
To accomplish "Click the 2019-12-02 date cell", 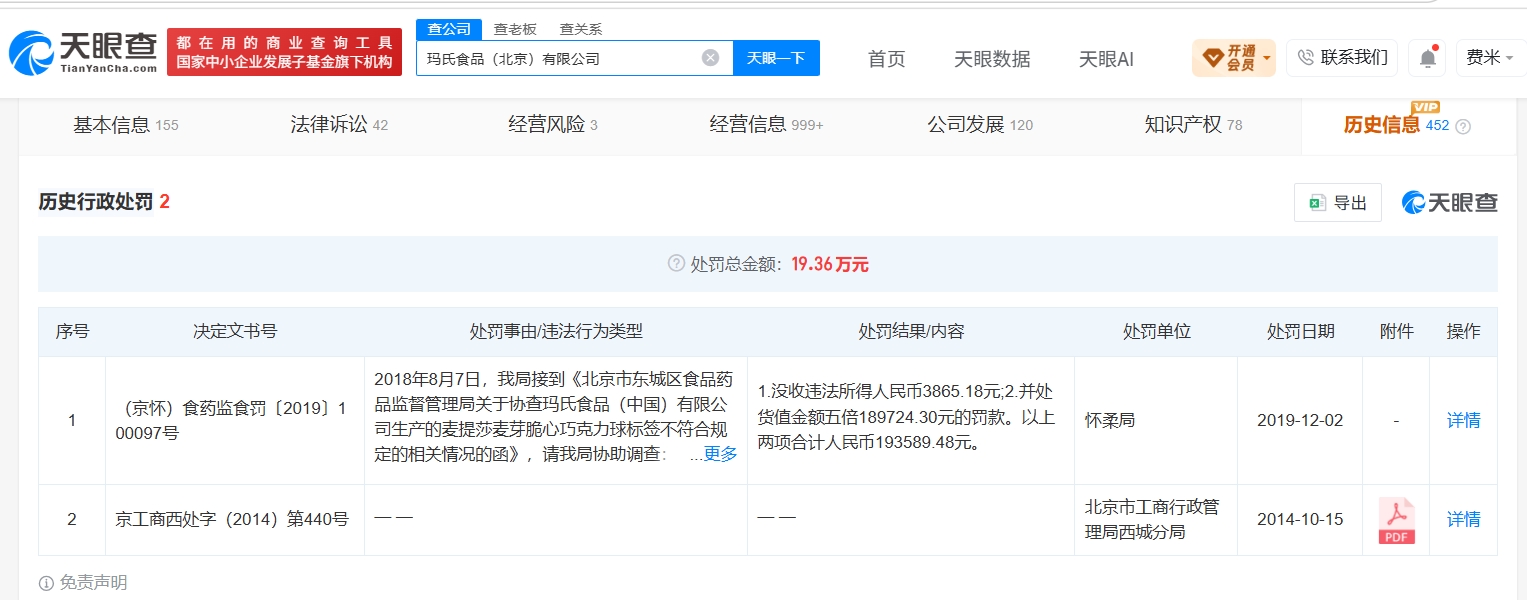I will (1300, 421).
